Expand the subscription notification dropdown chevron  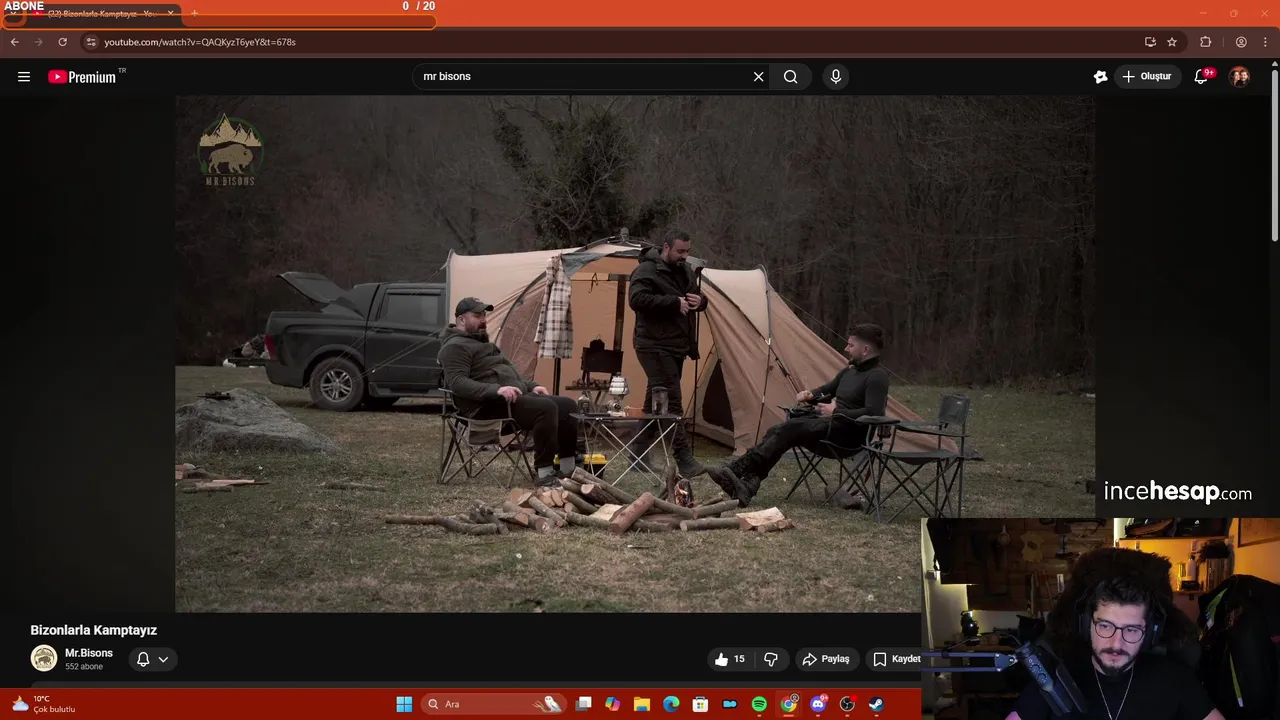tap(163, 659)
